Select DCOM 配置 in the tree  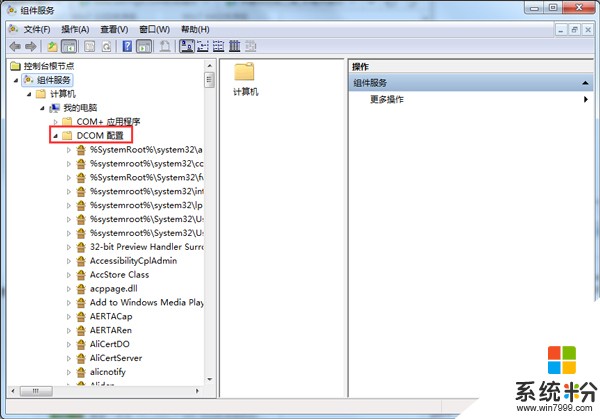100,136
